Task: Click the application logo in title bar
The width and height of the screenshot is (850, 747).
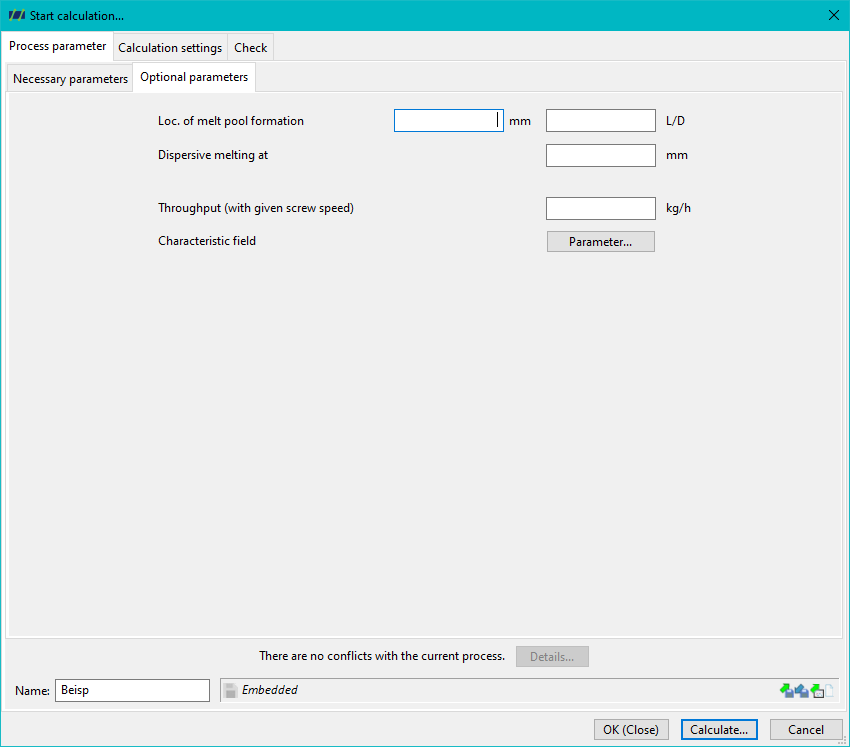Action: (x=17, y=15)
